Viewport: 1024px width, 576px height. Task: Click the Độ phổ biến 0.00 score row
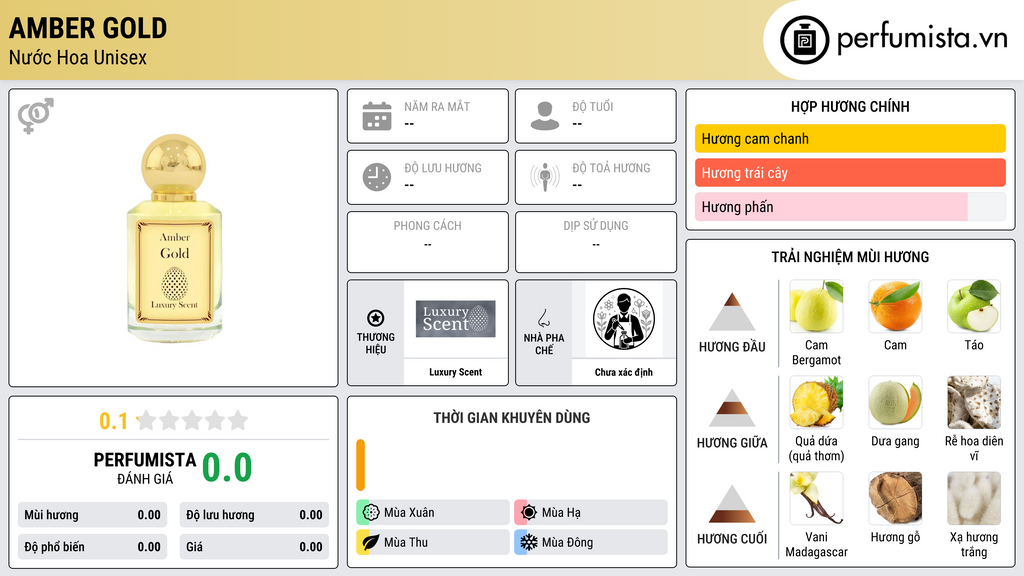pos(92,547)
